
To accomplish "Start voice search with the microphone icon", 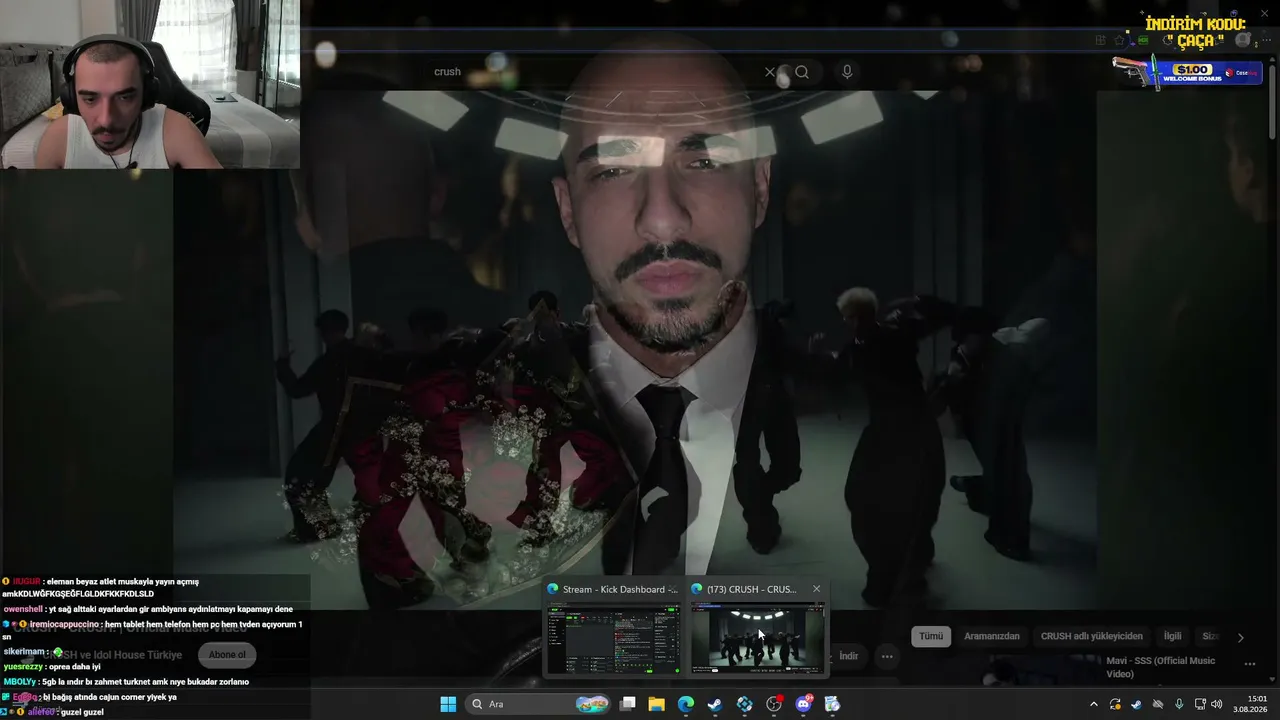I will [x=847, y=72].
